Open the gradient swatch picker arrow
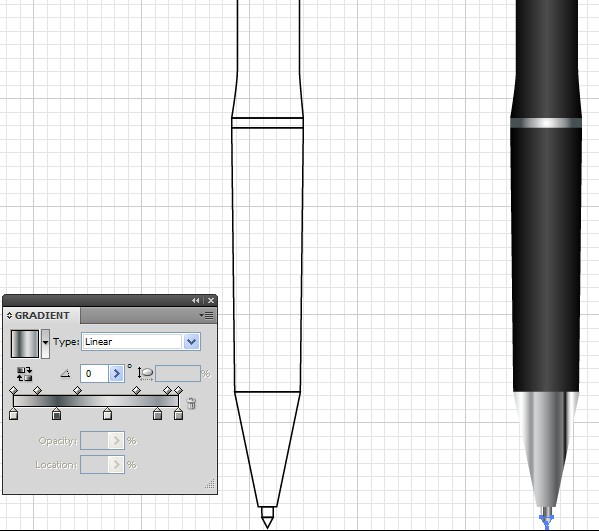This screenshot has width=599, height=531. click(x=45, y=344)
